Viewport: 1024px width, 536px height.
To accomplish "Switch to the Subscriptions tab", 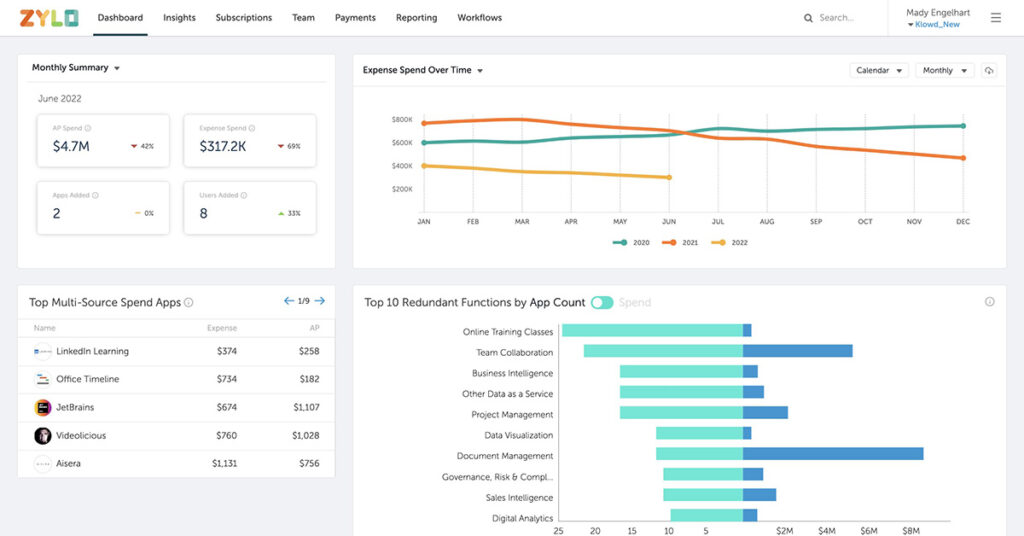I will pos(243,18).
